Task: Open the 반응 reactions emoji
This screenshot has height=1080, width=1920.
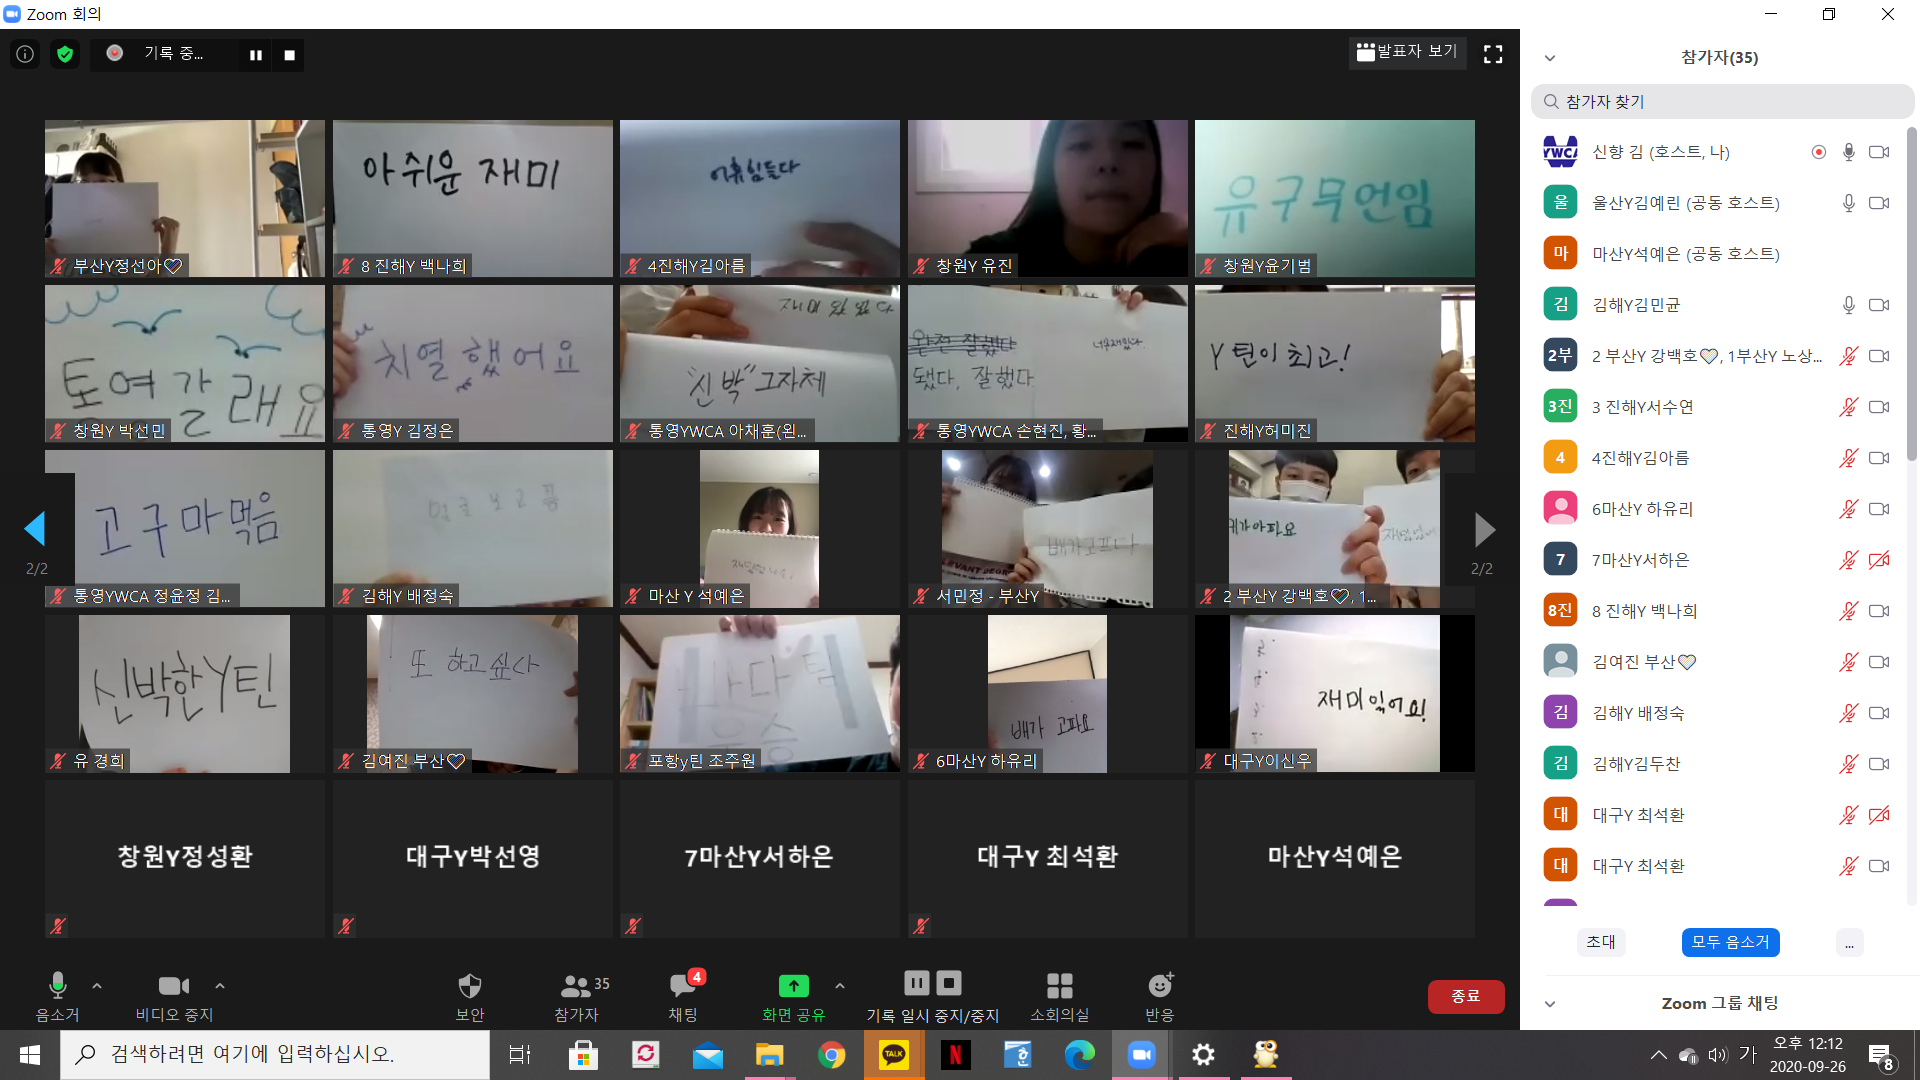Action: point(1159,986)
